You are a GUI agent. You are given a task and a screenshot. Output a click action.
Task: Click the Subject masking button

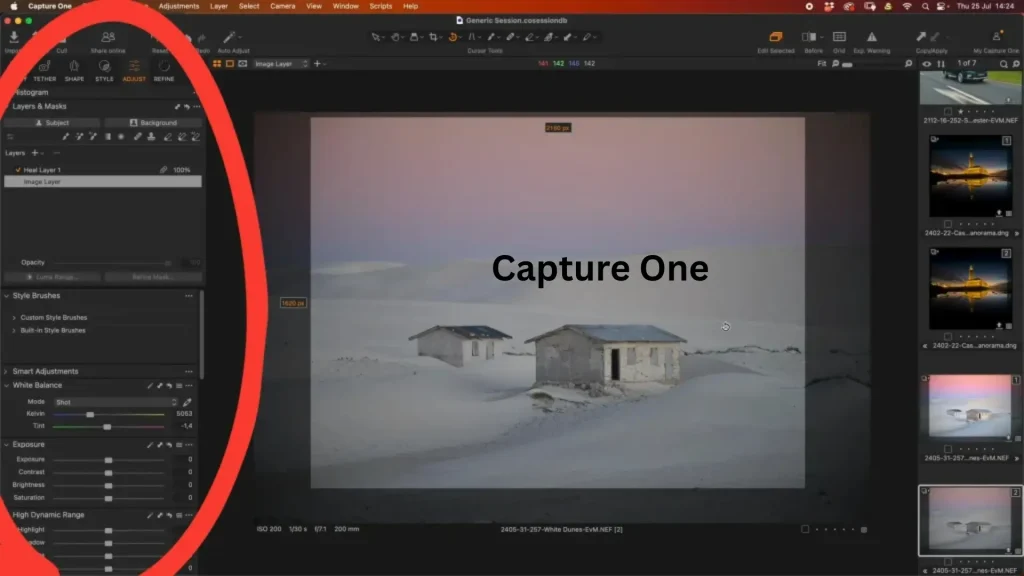pyautogui.click(x=52, y=123)
